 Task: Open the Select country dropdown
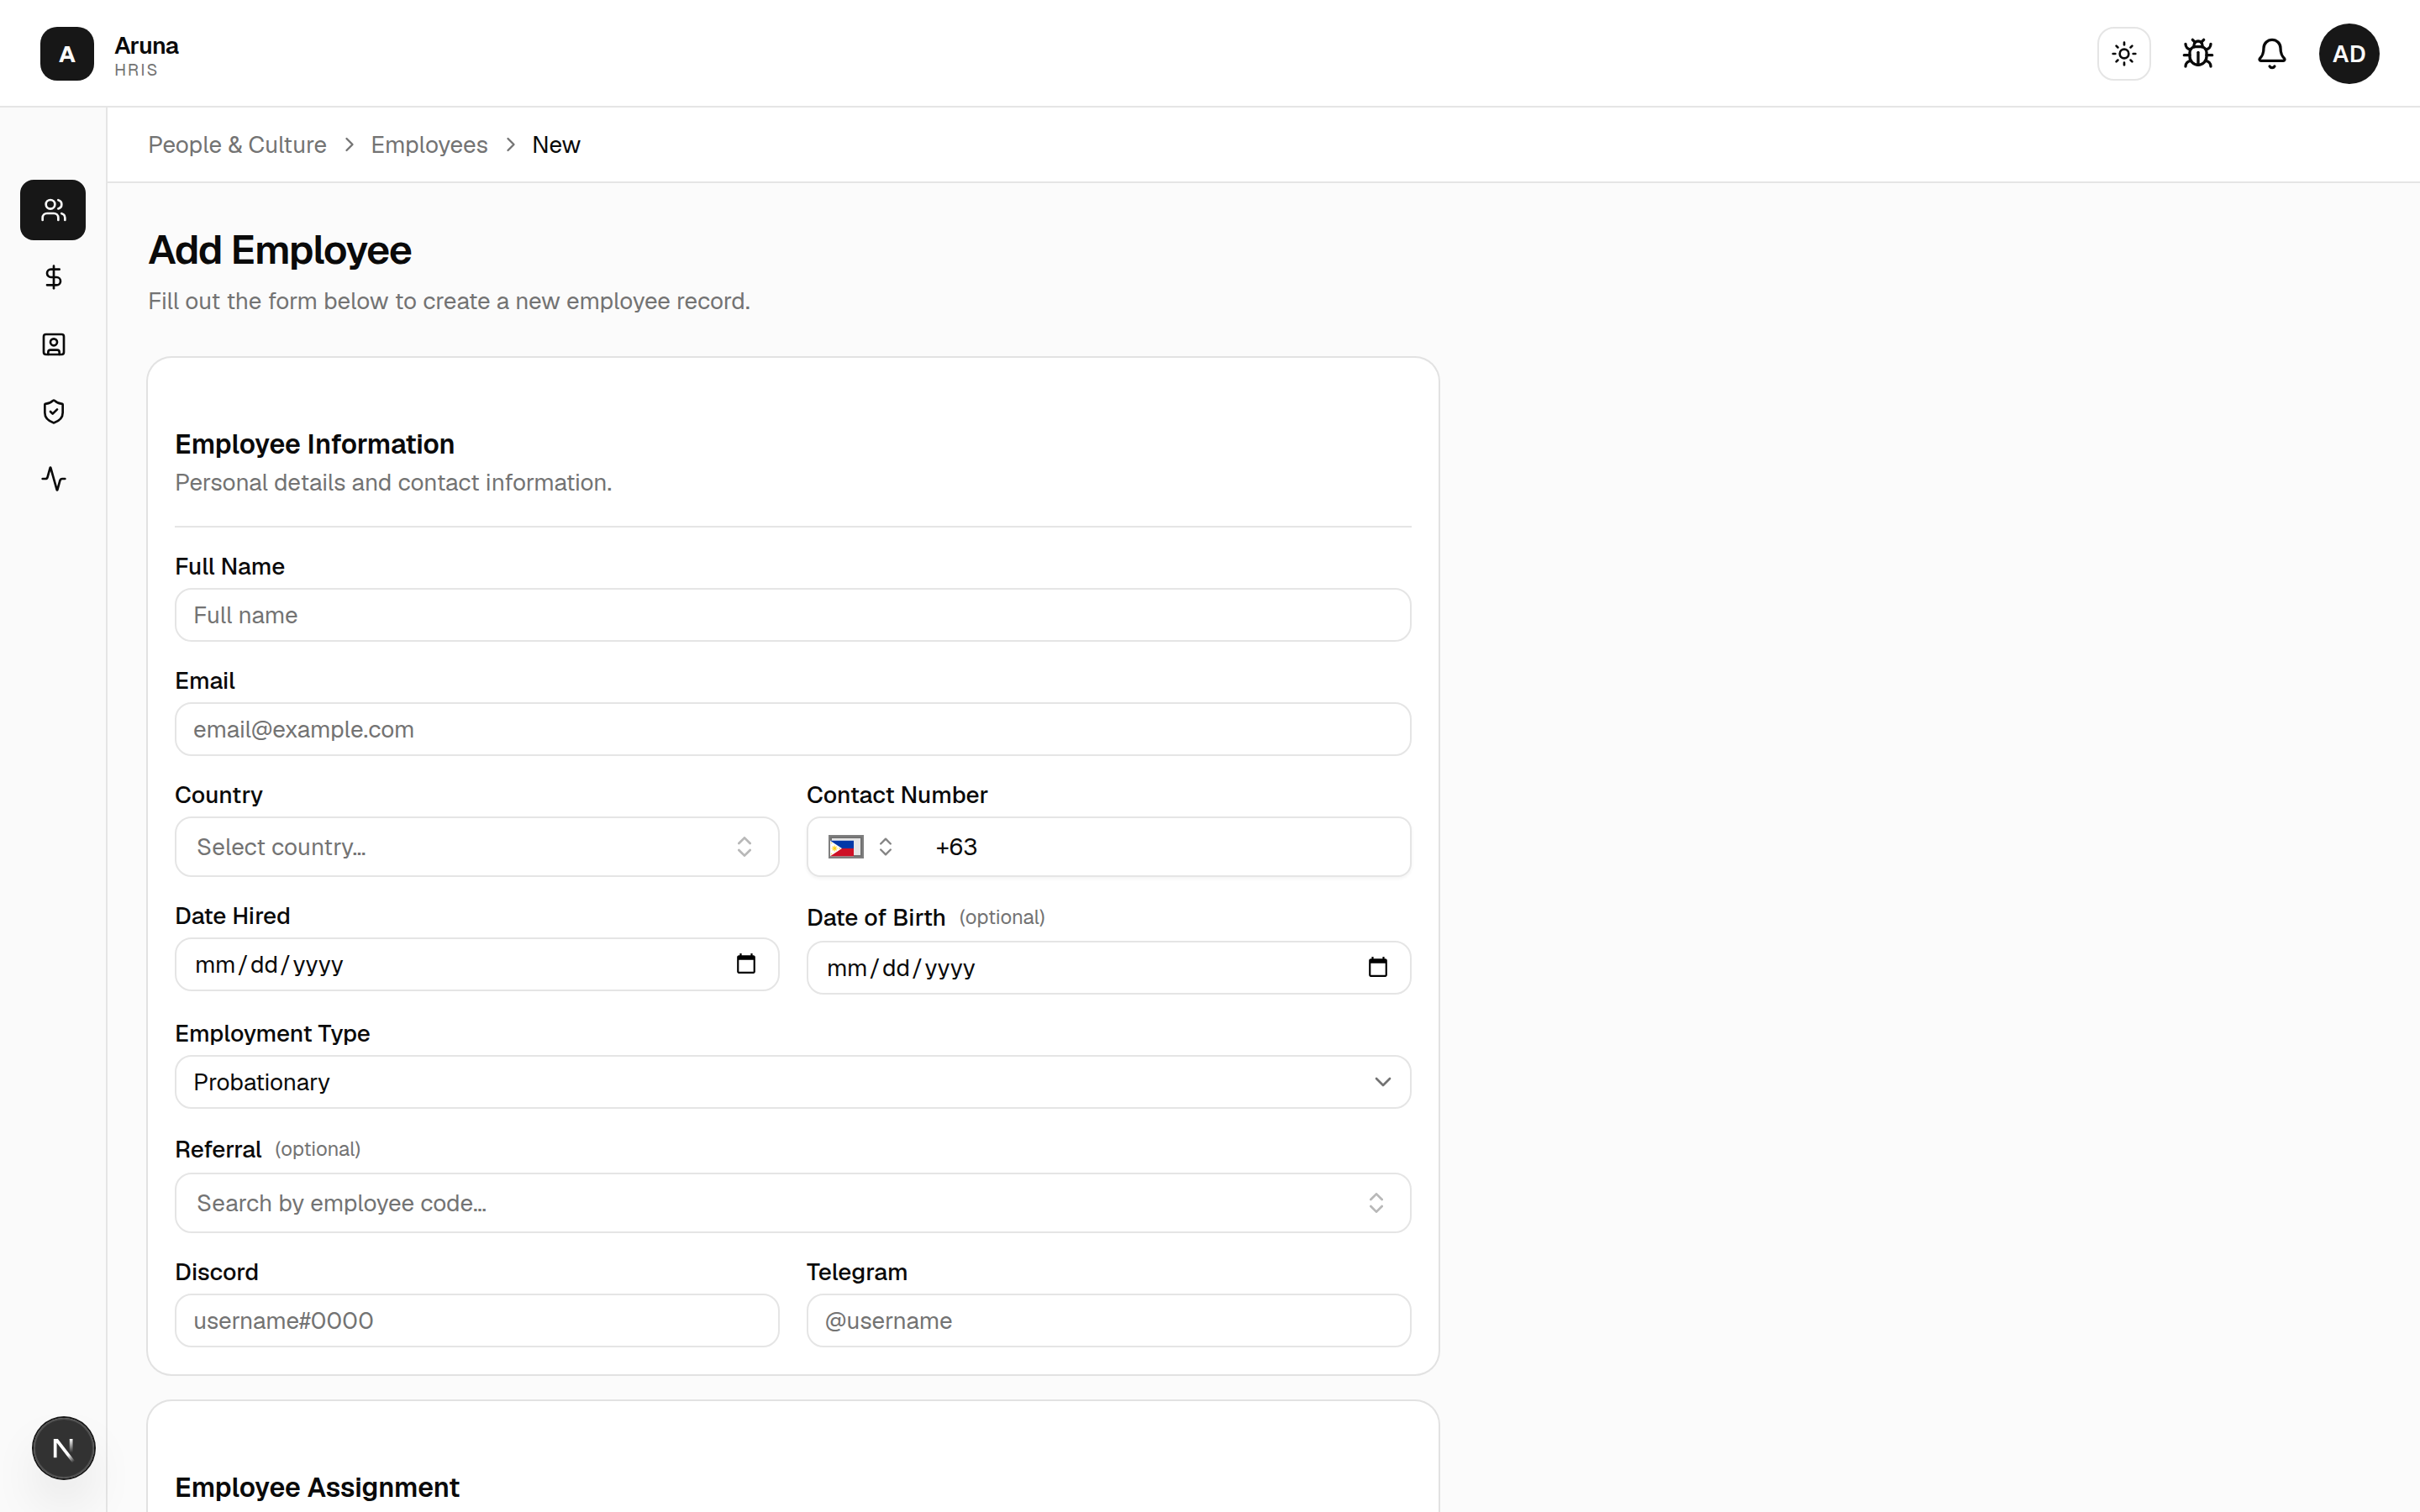(x=477, y=847)
